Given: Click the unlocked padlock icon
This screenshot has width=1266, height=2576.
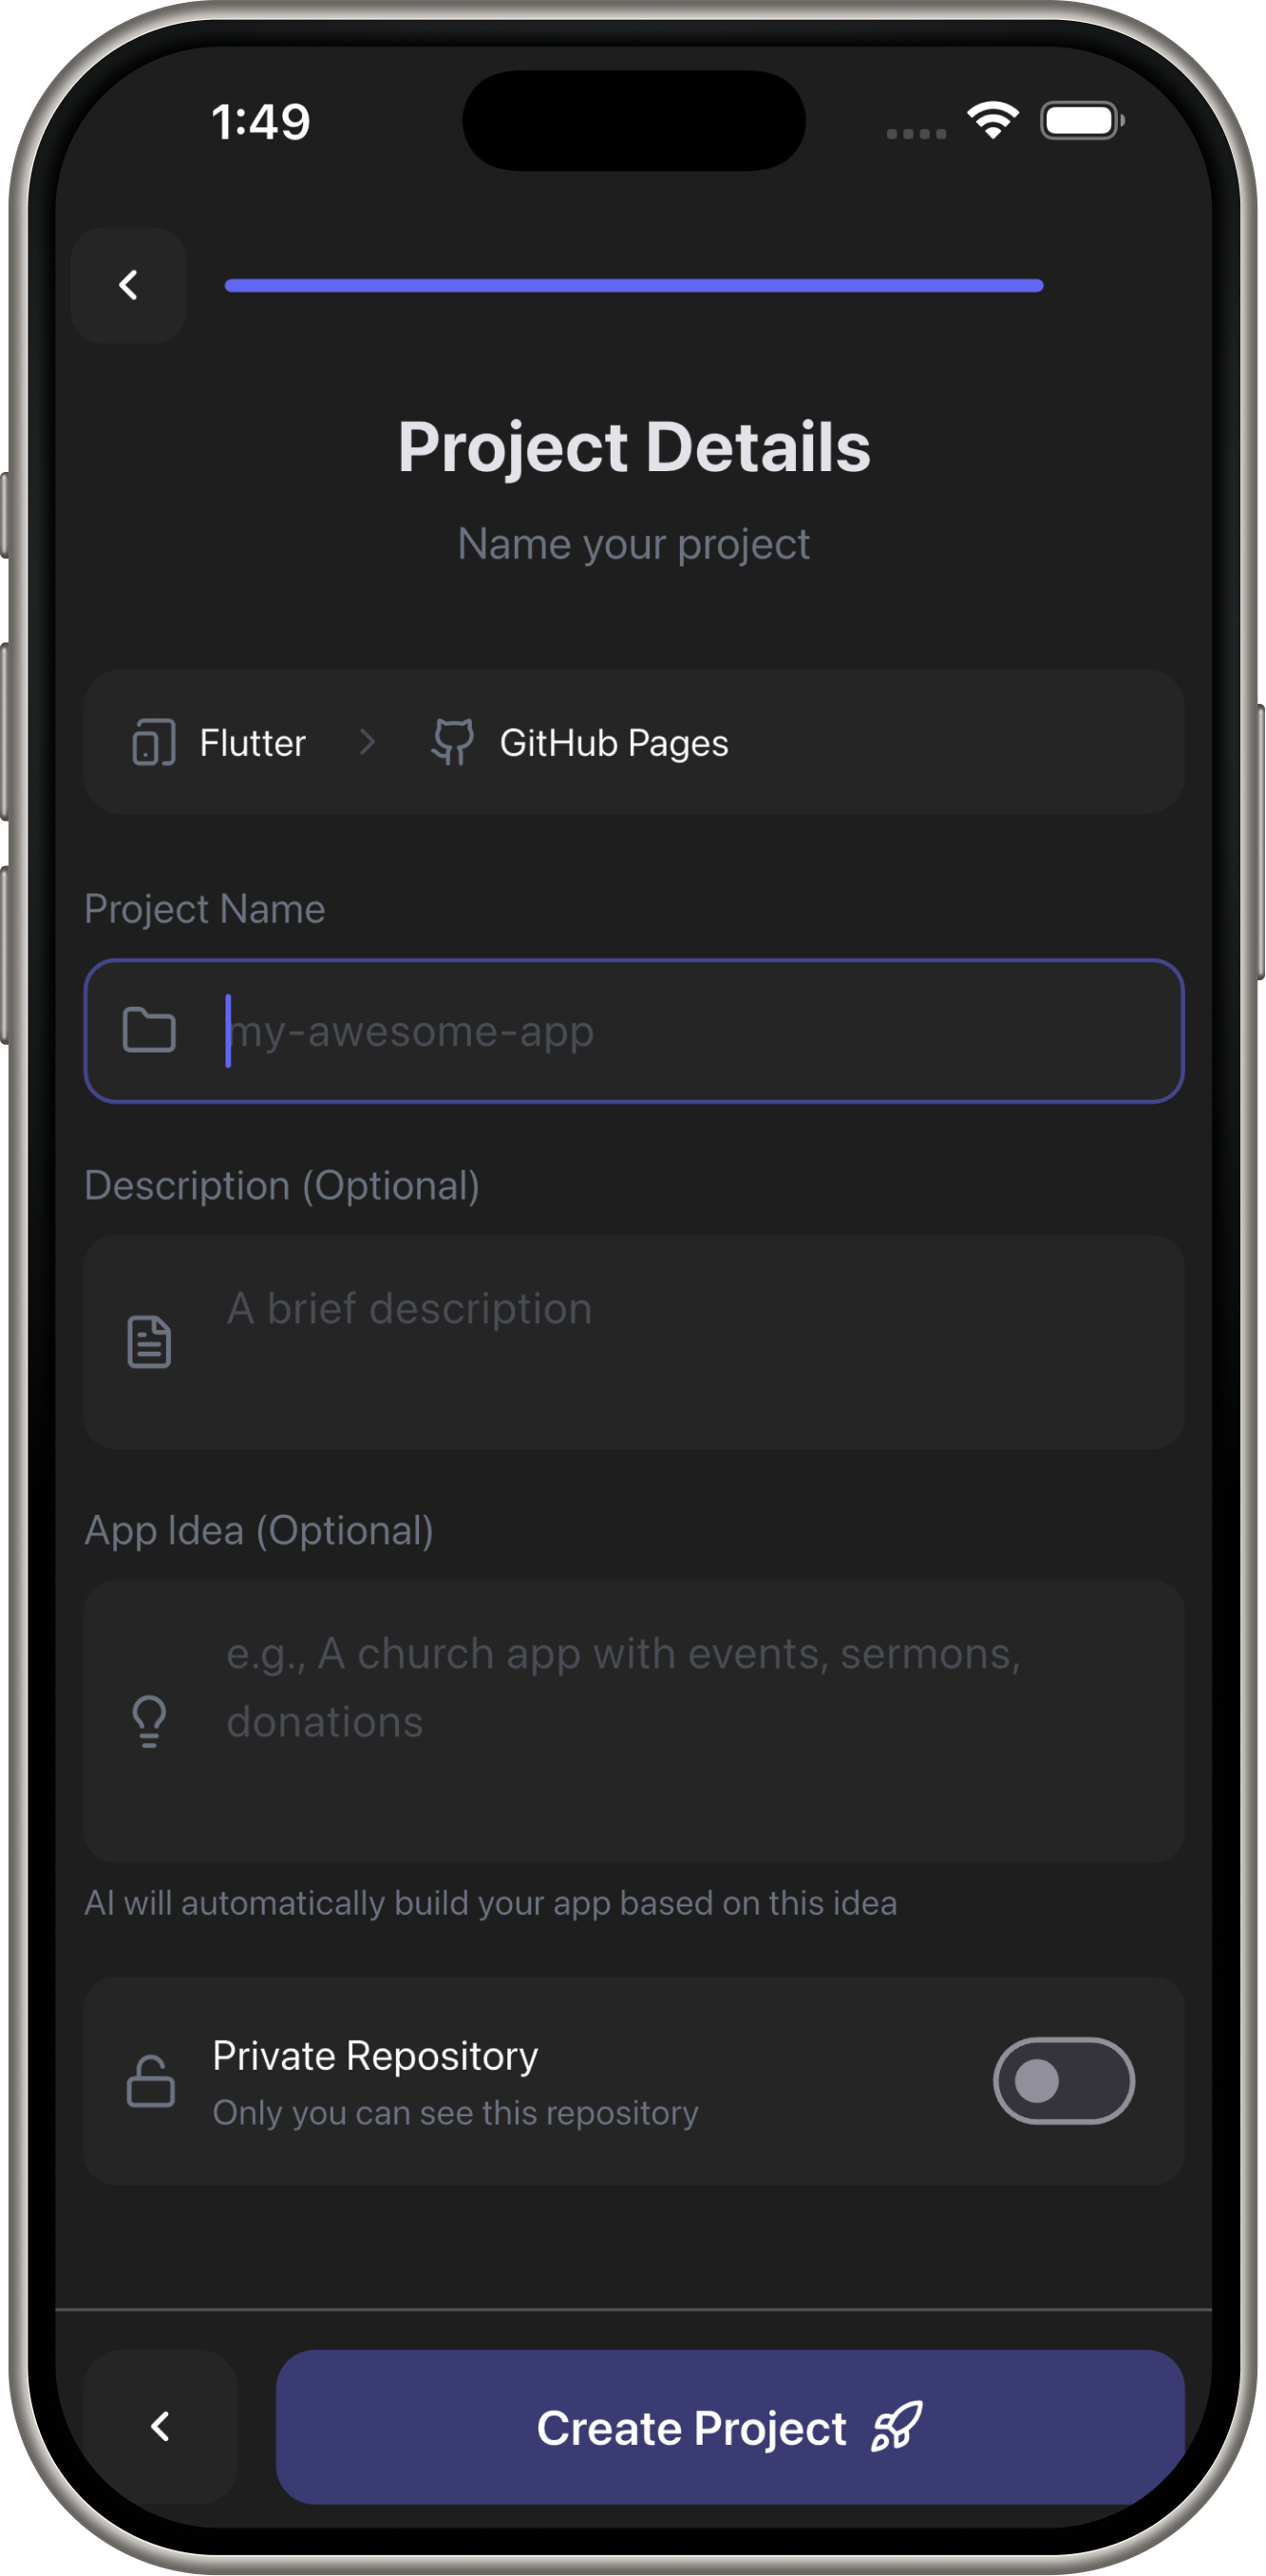Looking at the screenshot, I should click(x=151, y=2081).
